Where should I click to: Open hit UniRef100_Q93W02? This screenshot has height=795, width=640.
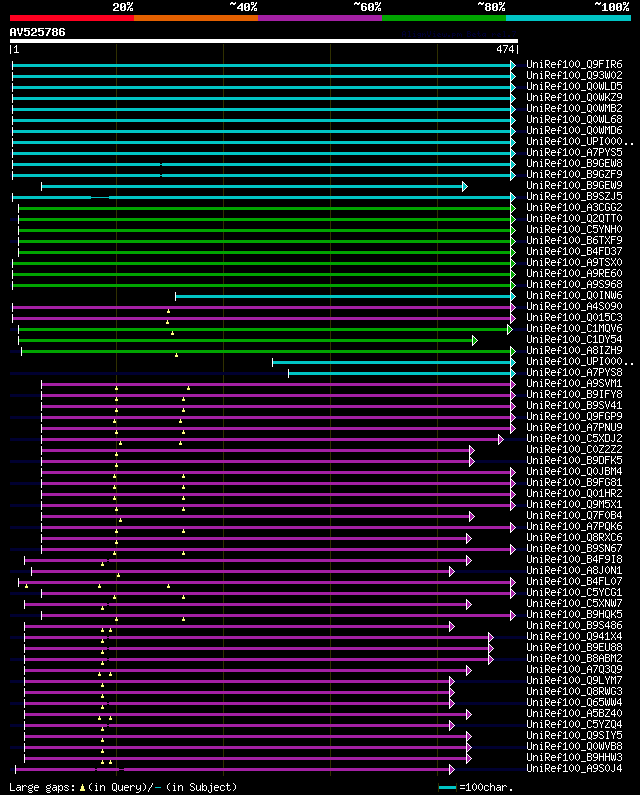click(x=574, y=76)
